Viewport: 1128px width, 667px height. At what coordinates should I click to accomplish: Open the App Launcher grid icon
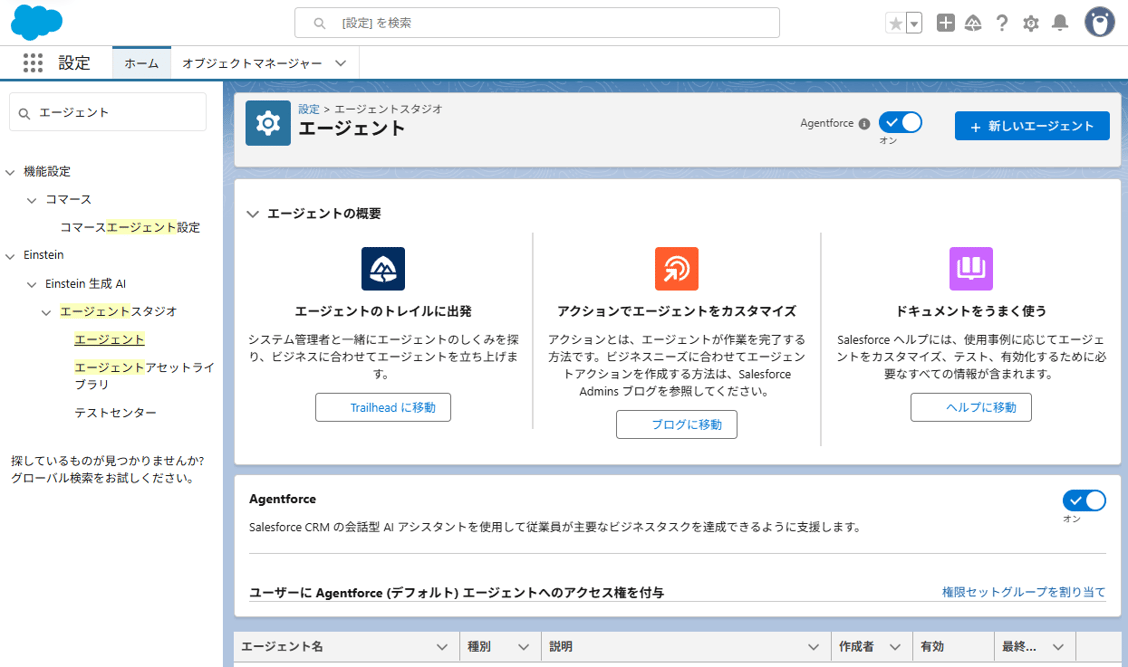[33, 63]
